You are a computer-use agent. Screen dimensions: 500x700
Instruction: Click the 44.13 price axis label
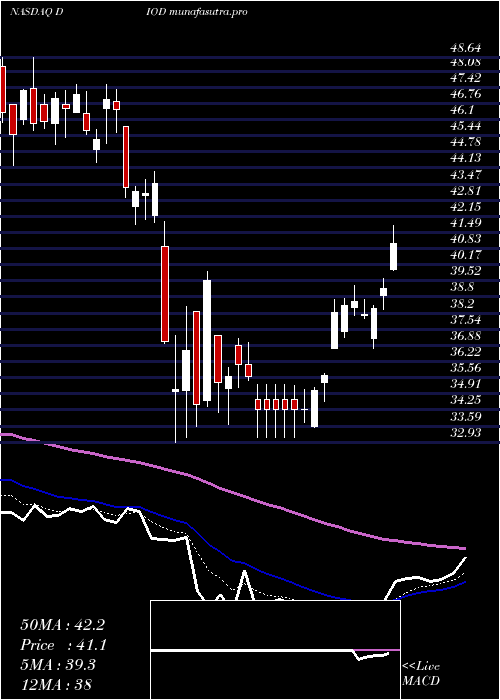coord(465,158)
